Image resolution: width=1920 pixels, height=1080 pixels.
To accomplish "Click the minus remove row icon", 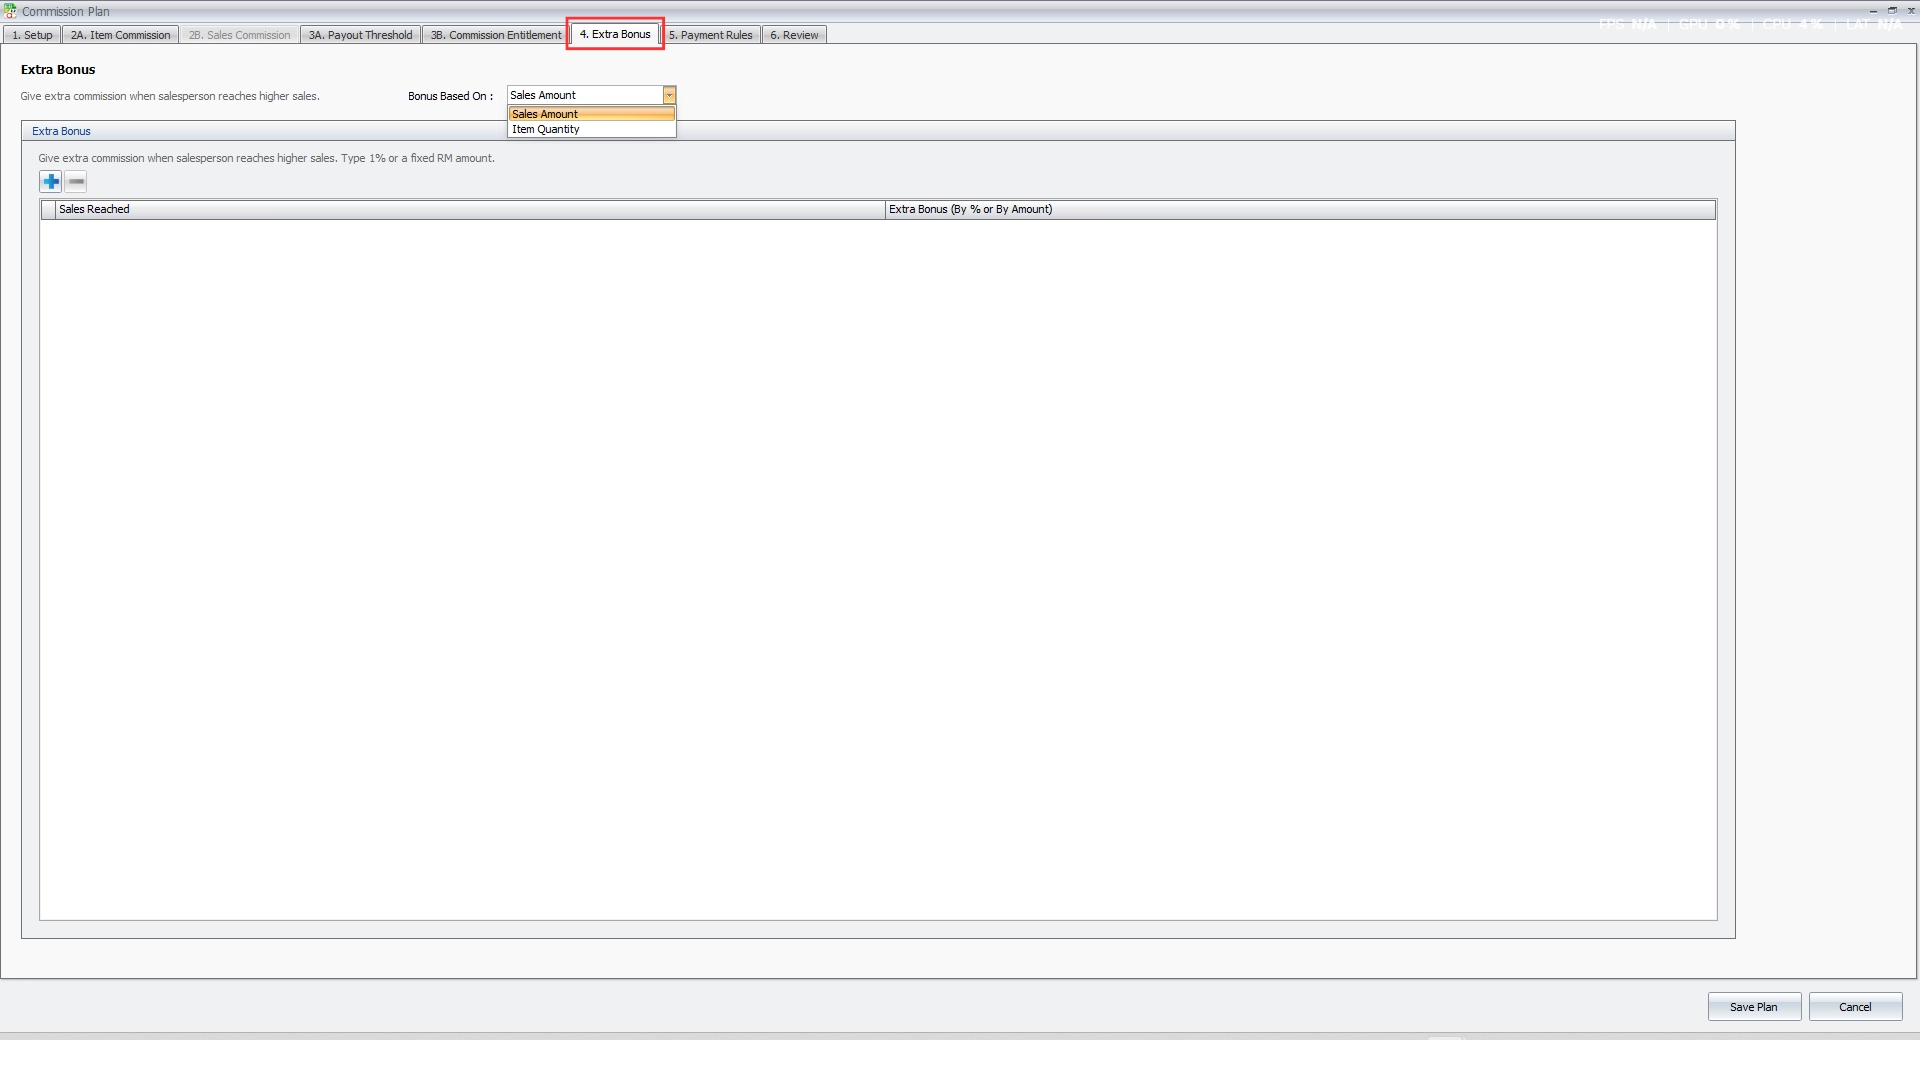I will (x=76, y=181).
